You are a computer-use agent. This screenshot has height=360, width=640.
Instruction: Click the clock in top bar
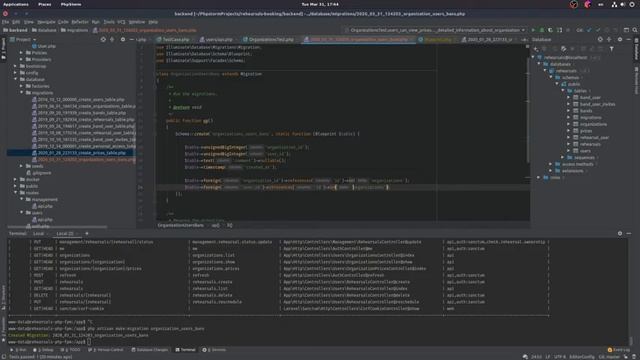pyautogui.click(x=320, y=4)
